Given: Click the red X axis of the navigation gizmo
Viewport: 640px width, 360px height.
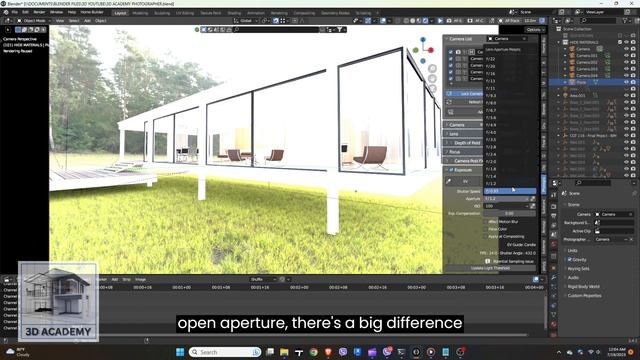Looking at the screenshot, I should (x=431, y=50).
